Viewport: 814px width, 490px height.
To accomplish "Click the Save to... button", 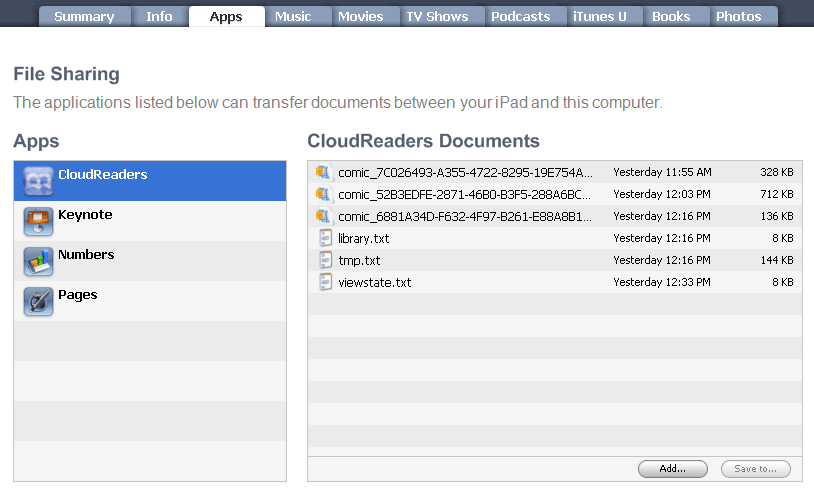I will point(755,469).
